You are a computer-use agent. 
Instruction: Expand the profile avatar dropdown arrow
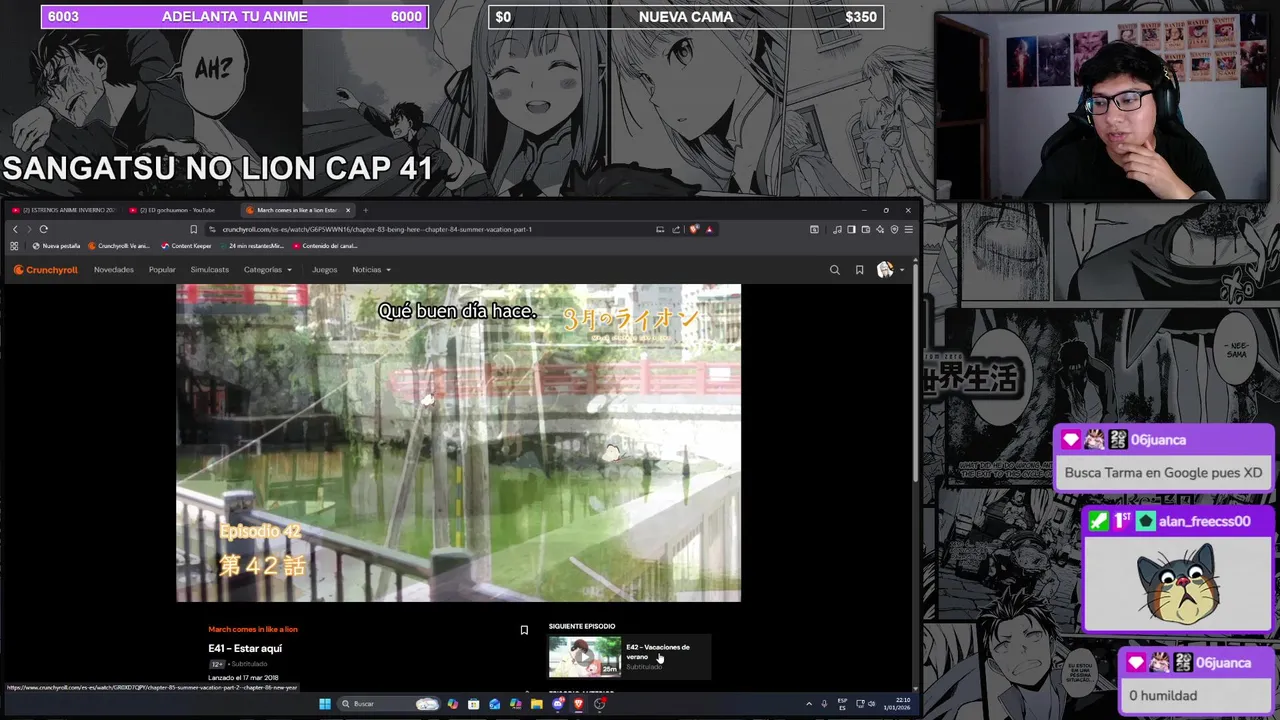pyautogui.click(x=901, y=270)
